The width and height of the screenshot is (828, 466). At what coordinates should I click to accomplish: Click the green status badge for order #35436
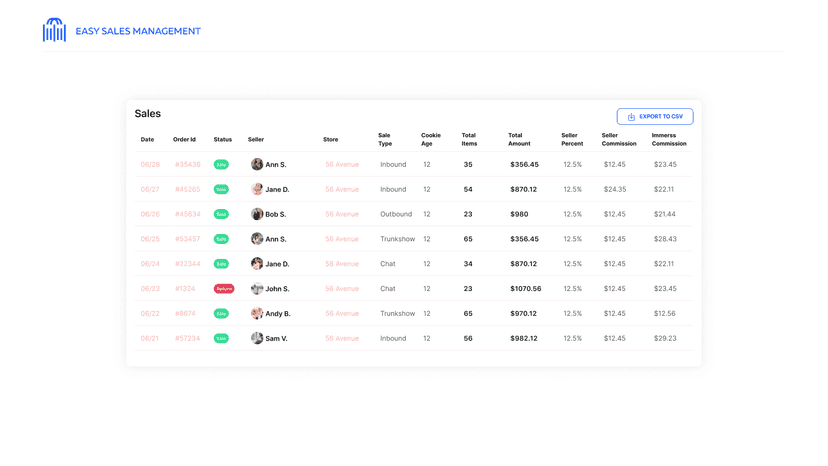(221, 164)
